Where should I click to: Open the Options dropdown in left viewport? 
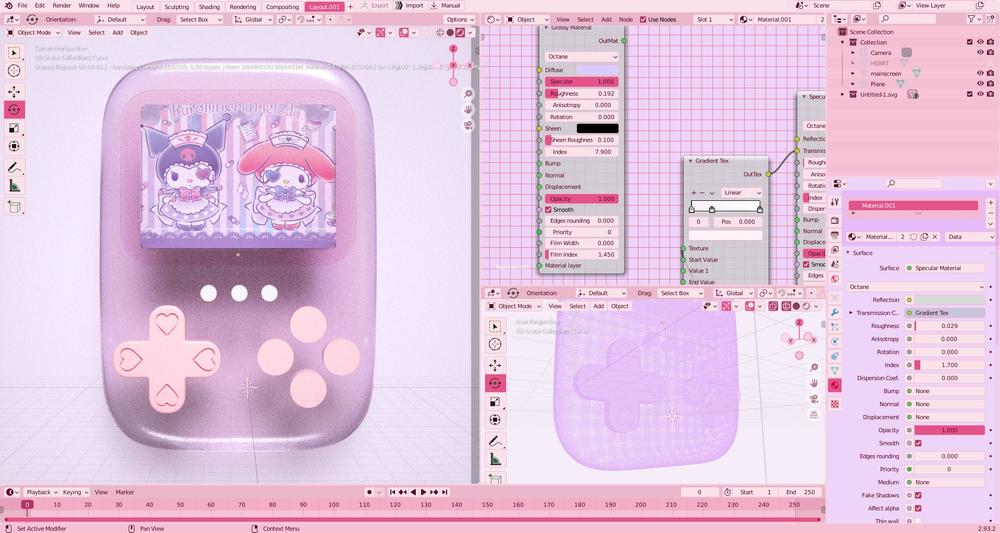tap(460, 20)
